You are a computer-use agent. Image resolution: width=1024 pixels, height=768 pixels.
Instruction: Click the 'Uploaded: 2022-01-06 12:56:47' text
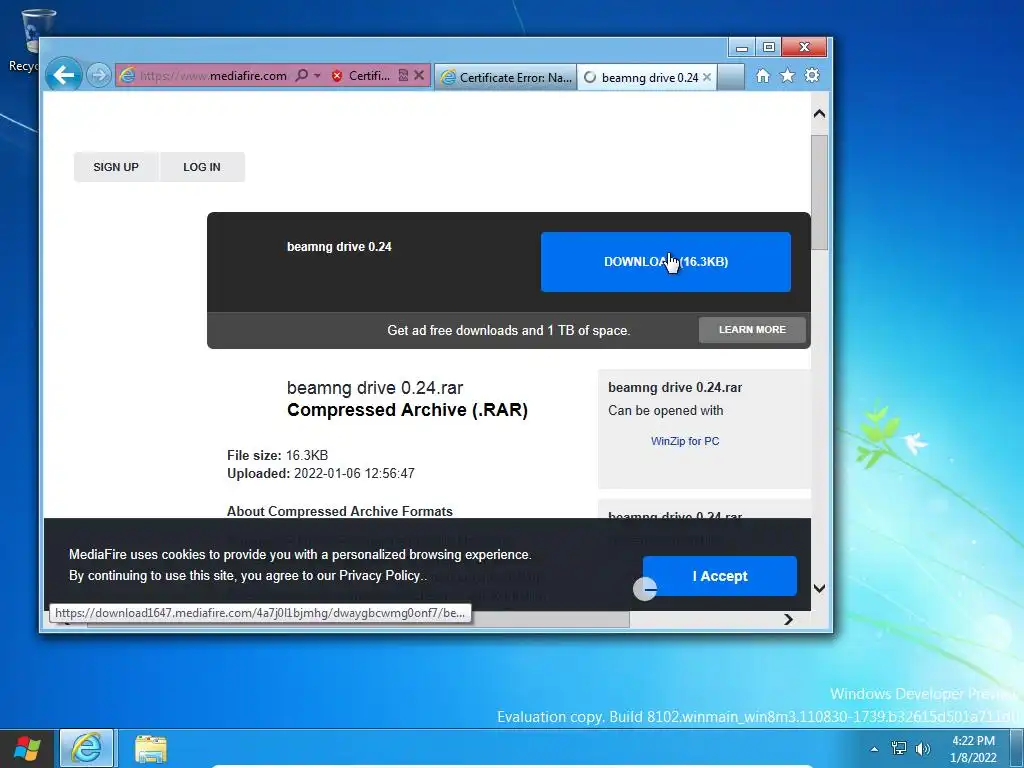tap(321, 473)
